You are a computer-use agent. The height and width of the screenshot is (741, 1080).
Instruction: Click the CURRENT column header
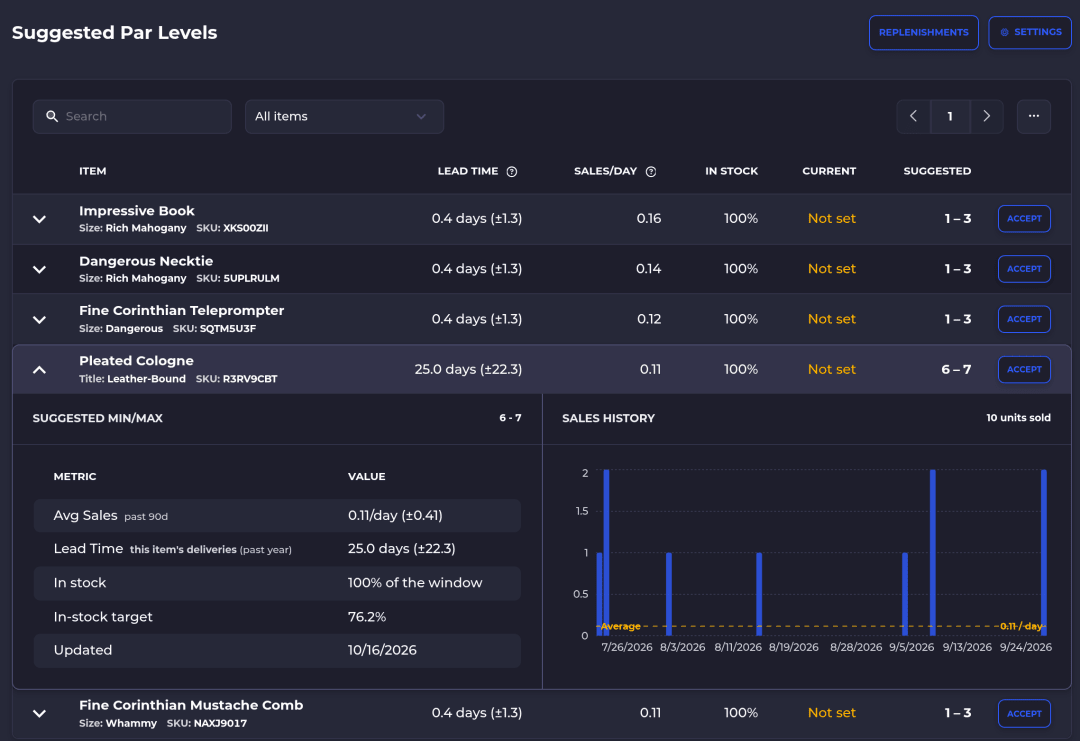tap(829, 171)
